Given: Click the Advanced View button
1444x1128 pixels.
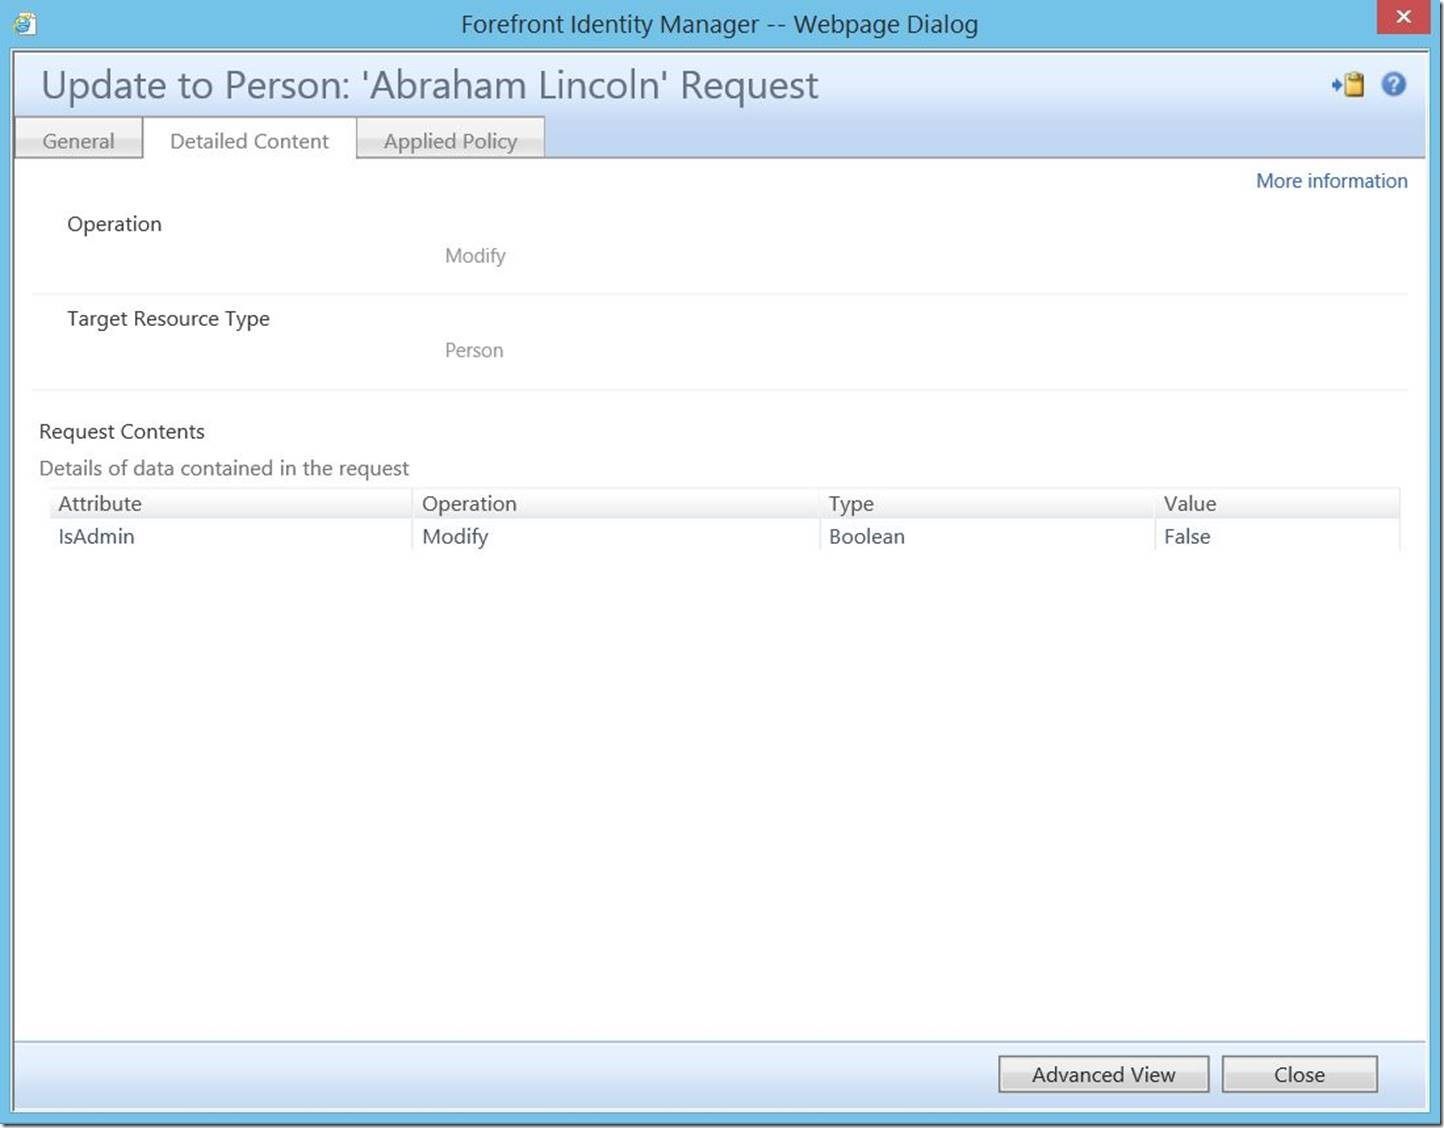Looking at the screenshot, I should tap(1103, 1074).
